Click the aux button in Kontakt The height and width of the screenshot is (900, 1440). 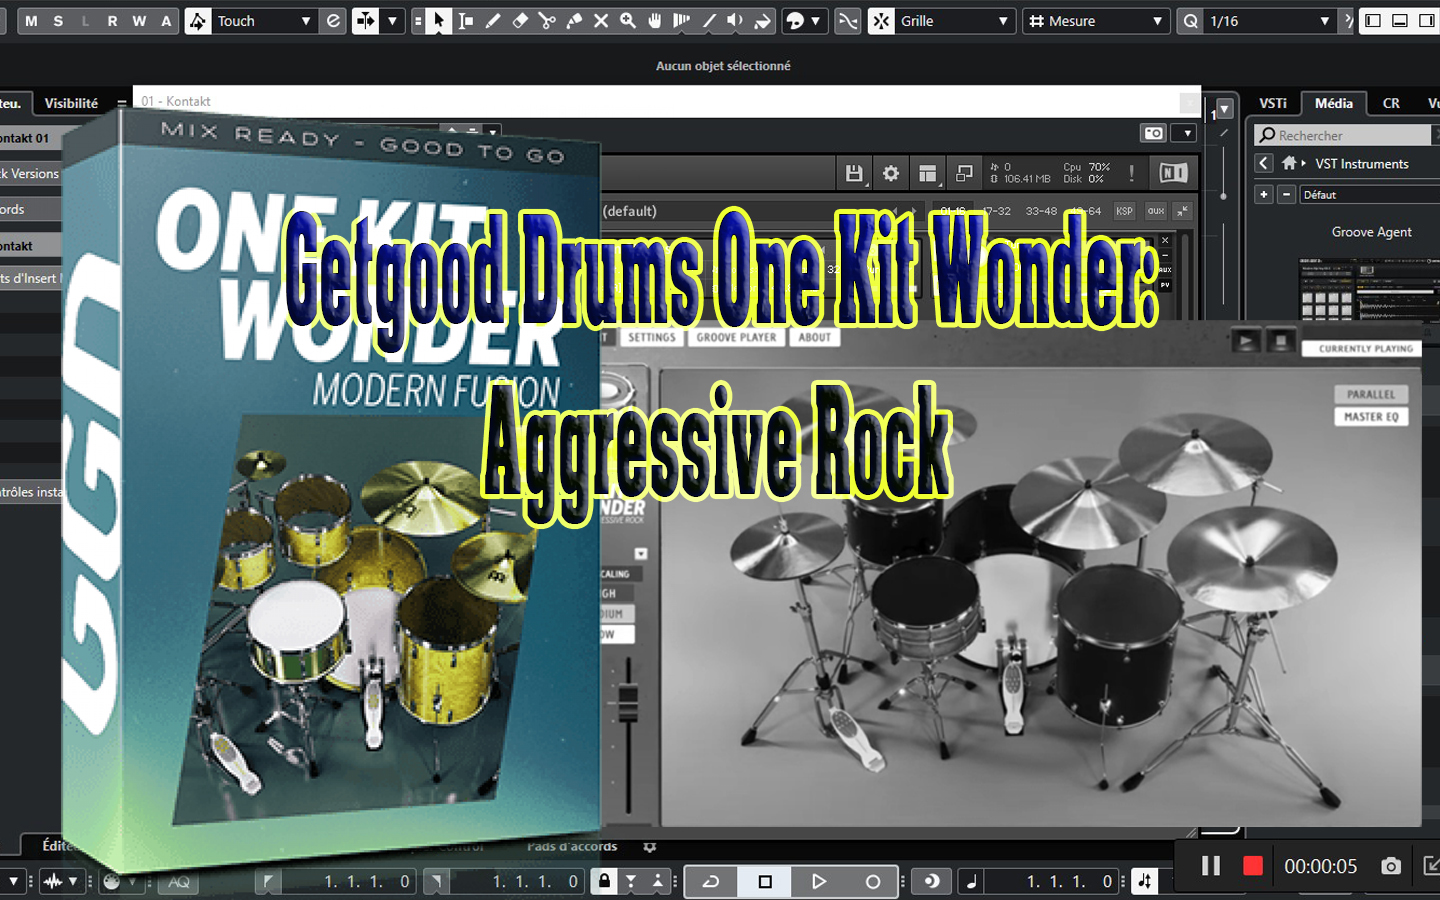(x=1156, y=211)
